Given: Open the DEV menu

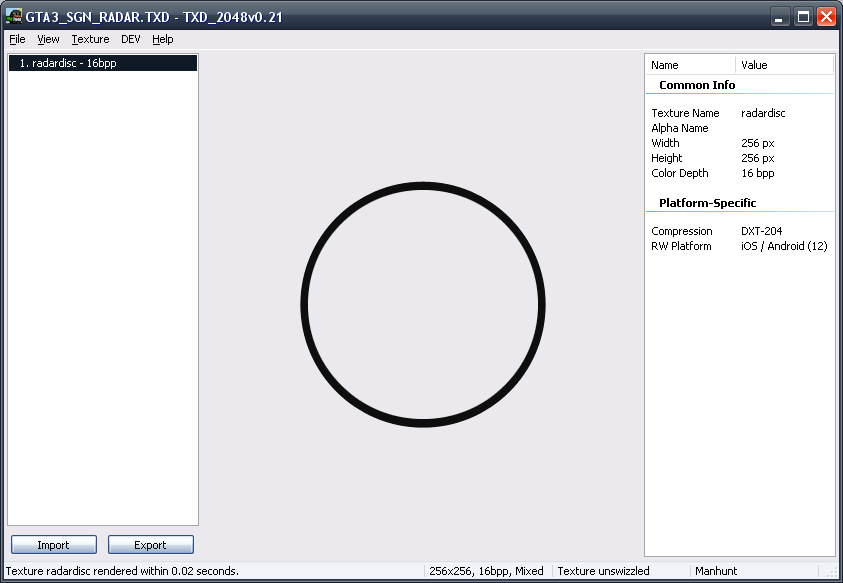Looking at the screenshot, I should 131,39.
